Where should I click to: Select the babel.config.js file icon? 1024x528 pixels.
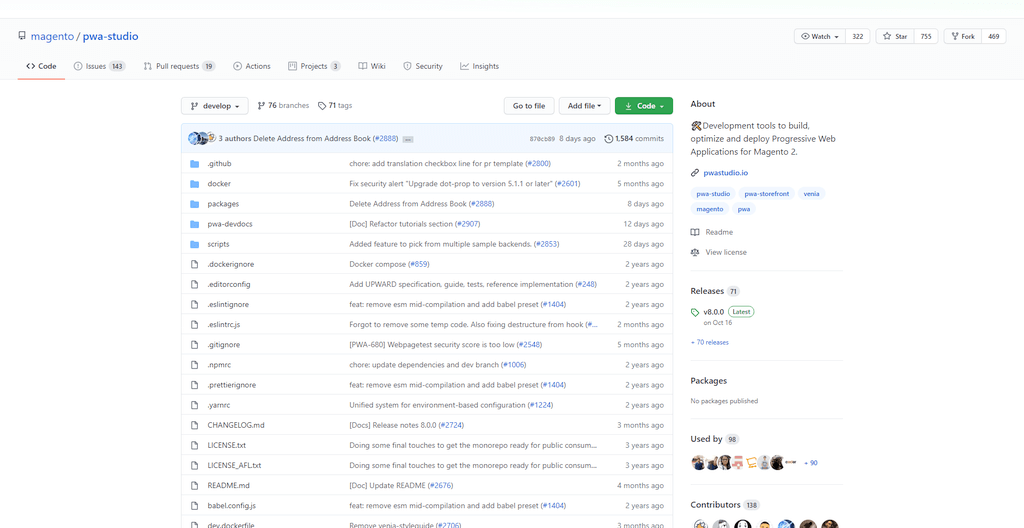pos(194,506)
